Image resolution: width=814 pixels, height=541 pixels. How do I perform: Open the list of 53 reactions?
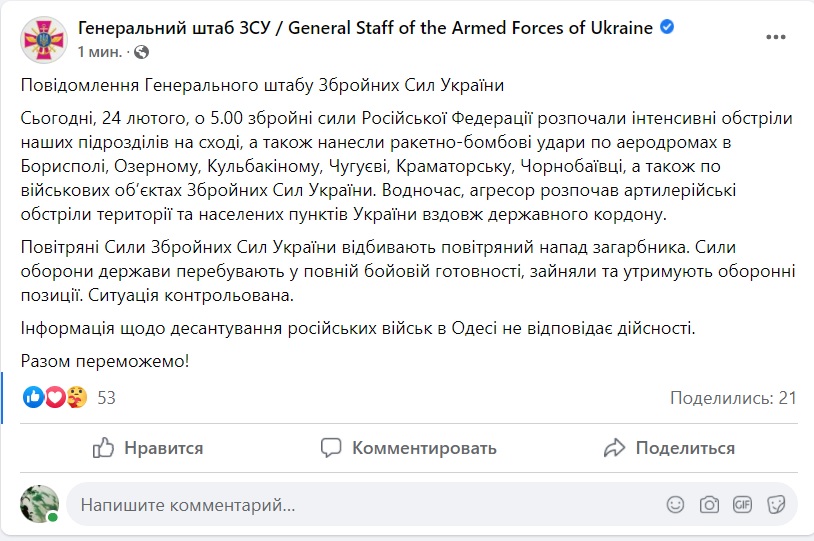(x=106, y=398)
